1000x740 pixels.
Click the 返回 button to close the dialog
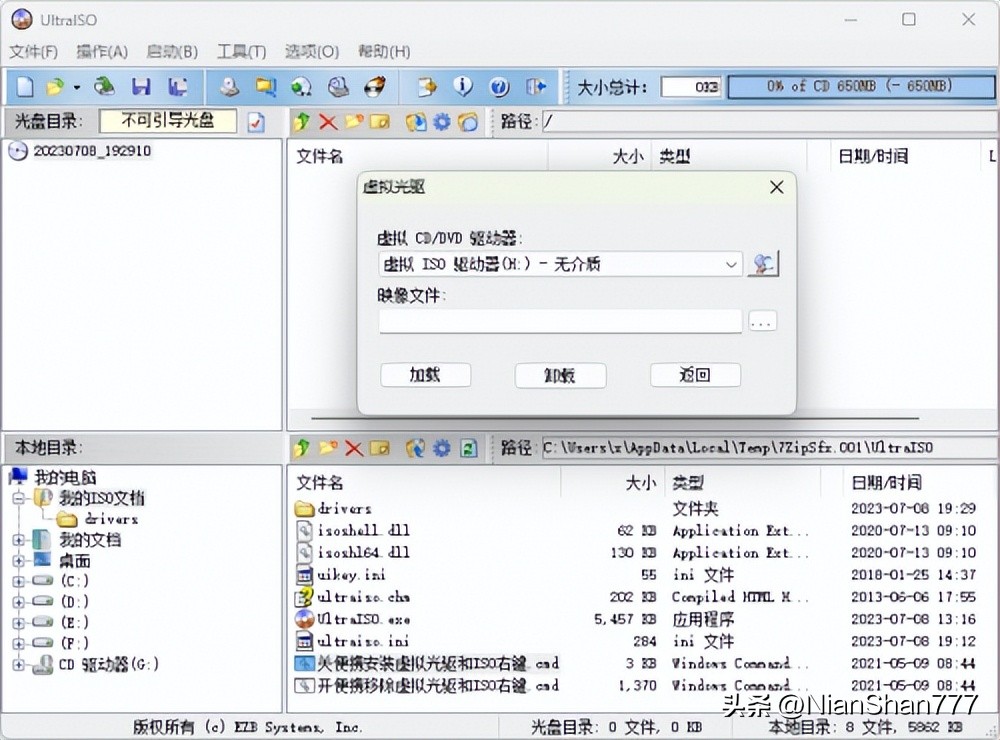click(x=695, y=374)
